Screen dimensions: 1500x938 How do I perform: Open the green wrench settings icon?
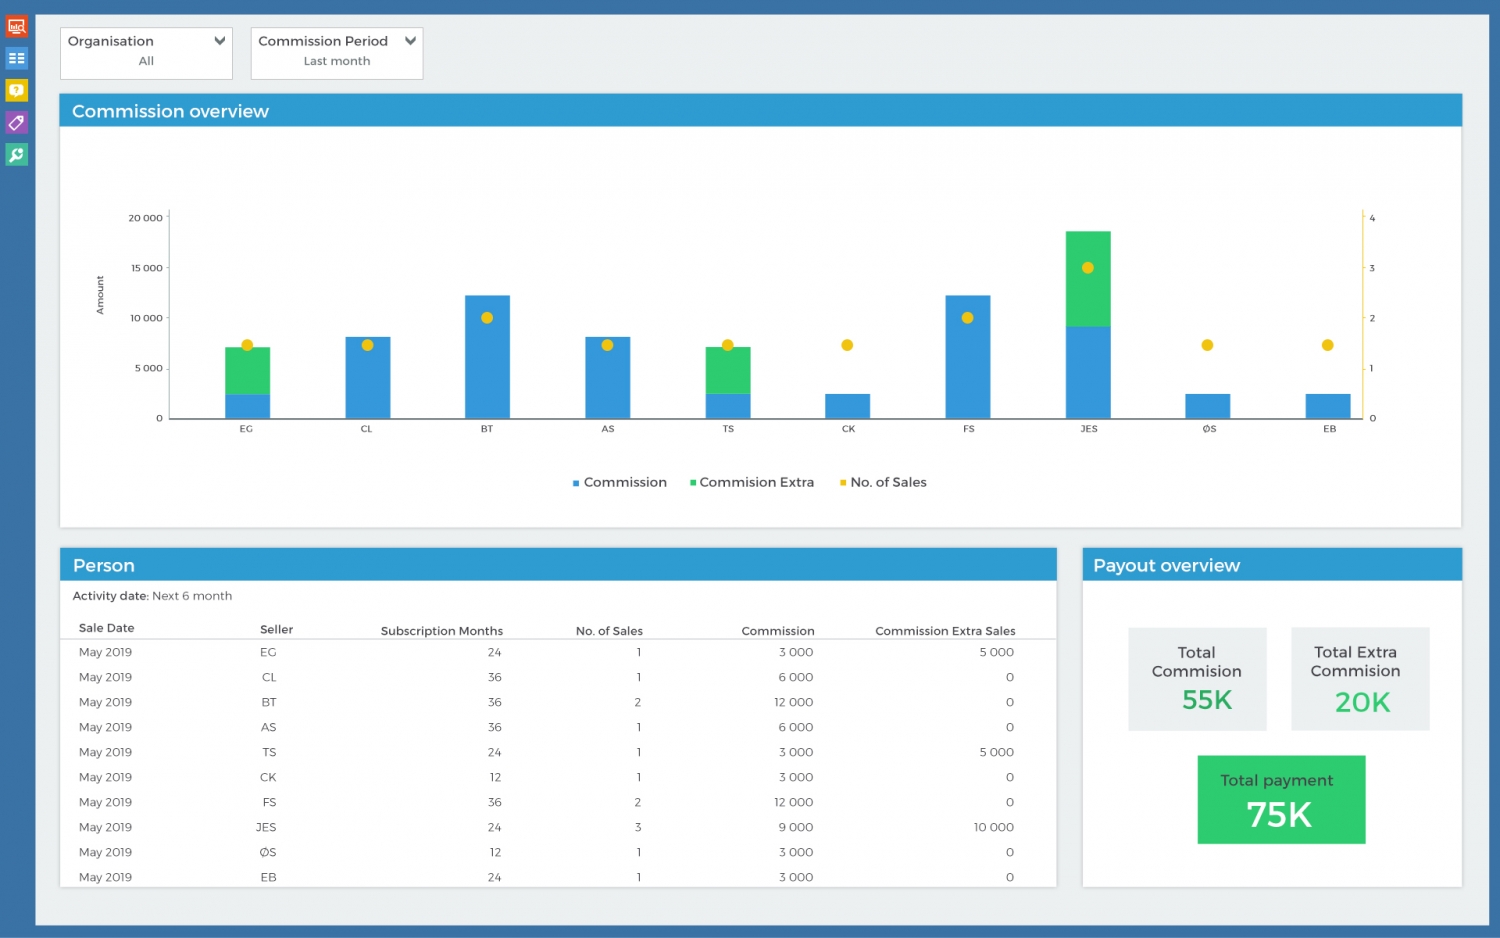pos(16,154)
